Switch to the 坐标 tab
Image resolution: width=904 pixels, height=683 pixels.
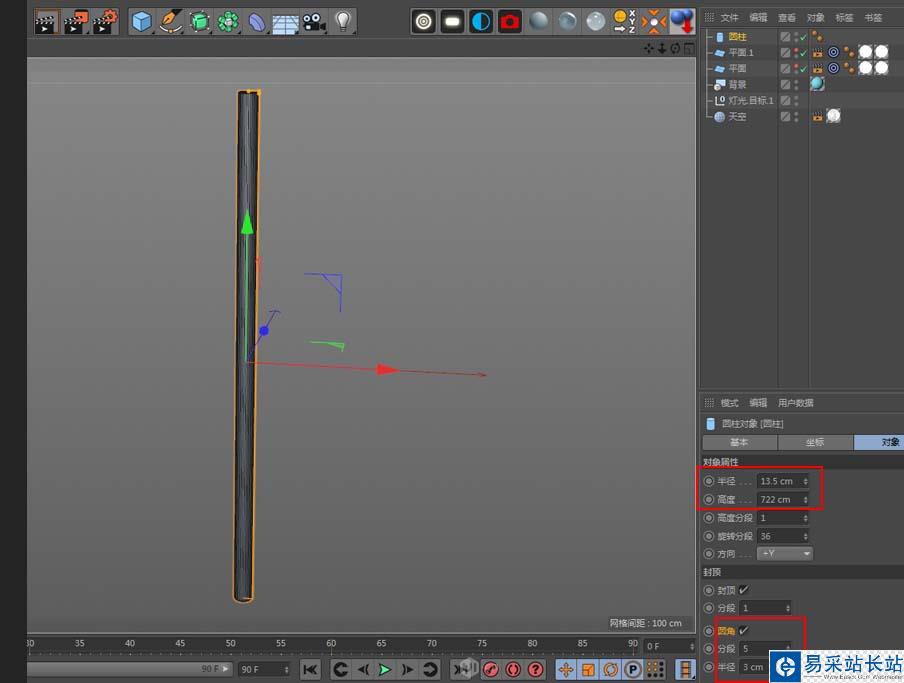[x=815, y=442]
